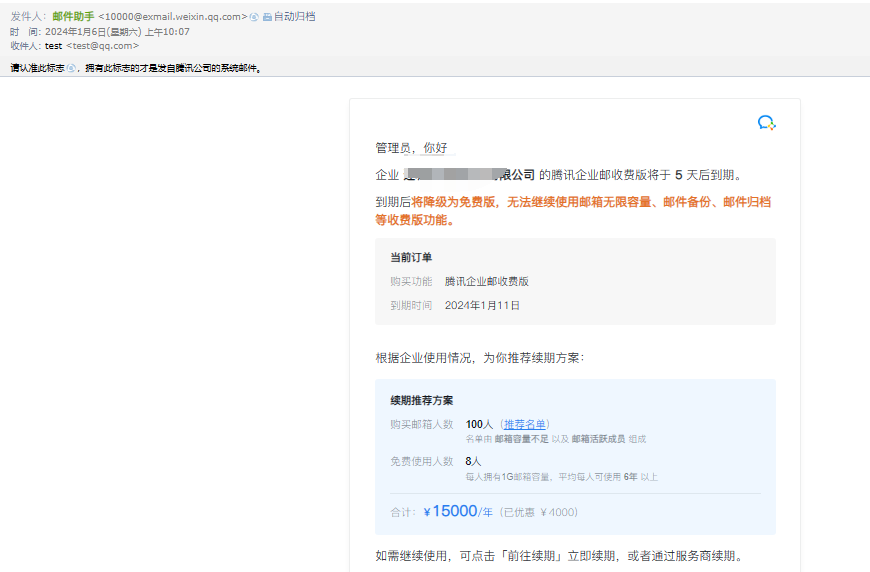Click the 自动归档 archive icon
The height and width of the screenshot is (572, 870).
point(267,17)
